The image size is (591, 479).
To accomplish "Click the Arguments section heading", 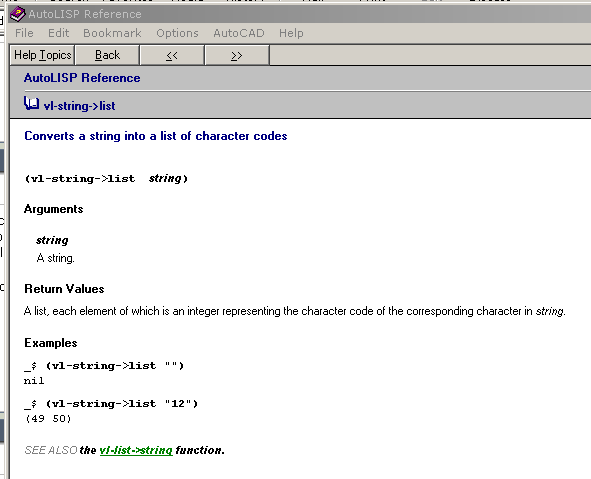I will (54, 209).
